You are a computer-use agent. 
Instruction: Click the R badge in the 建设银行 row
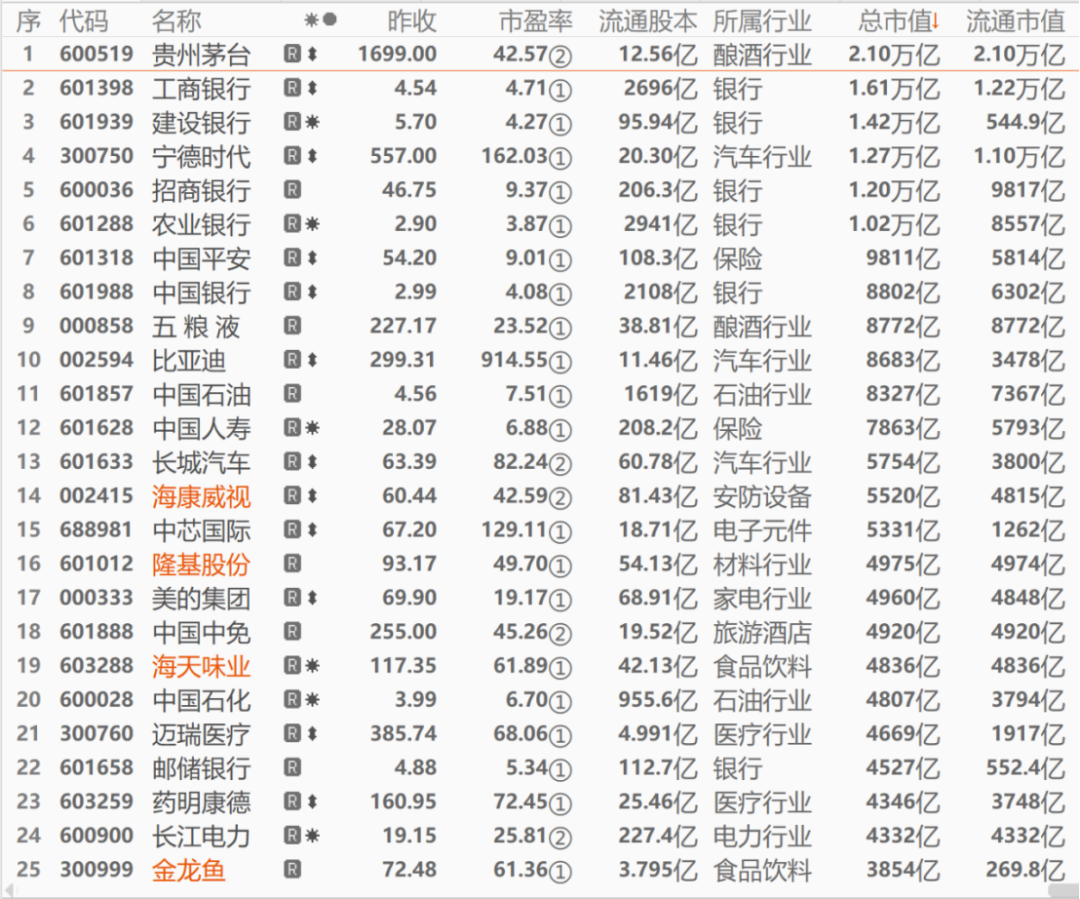click(293, 122)
